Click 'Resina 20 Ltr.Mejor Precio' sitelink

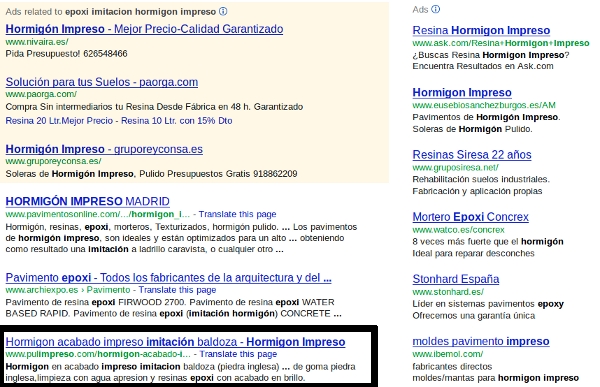[59, 121]
